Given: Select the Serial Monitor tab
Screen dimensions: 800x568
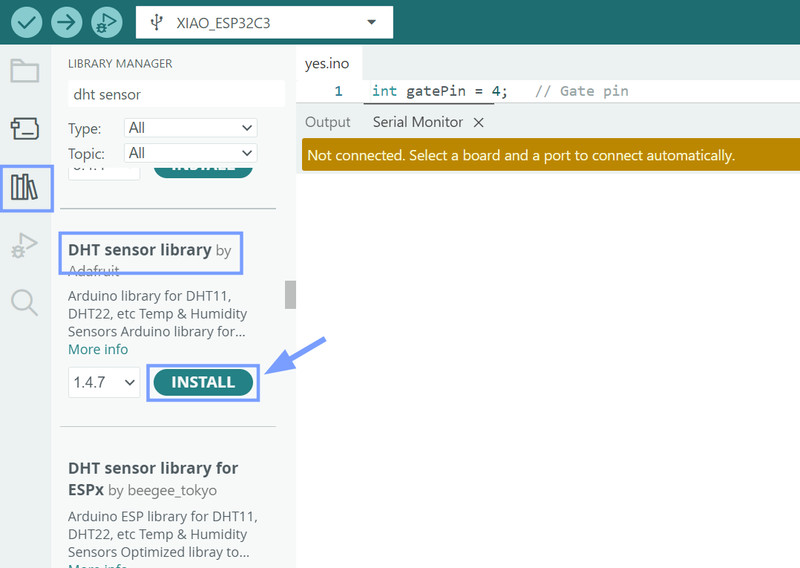Looking at the screenshot, I should (x=417, y=122).
